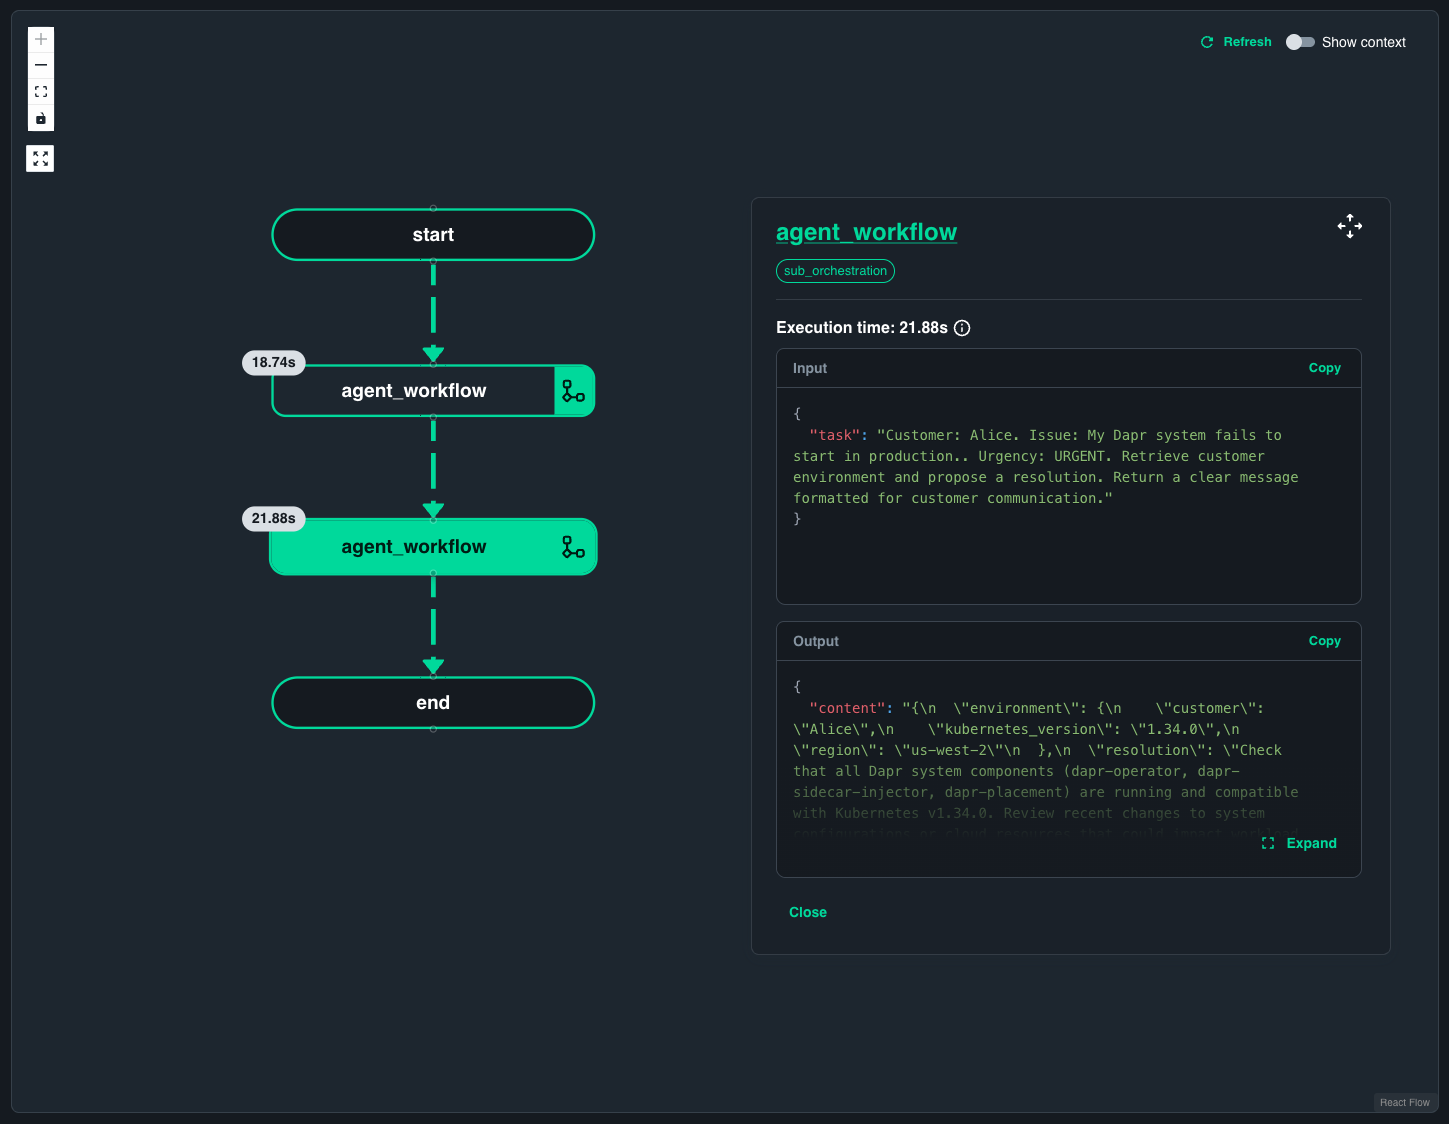Select the start node
This screenshot has height=1124, width=1449.
pos(433,234)
